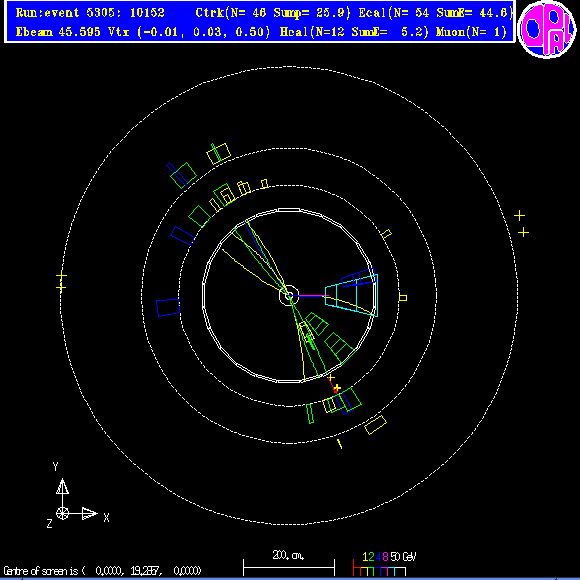Select the Muon(N= 1) readout text
This screenshot has height=580, width=580.
(471, 32)
